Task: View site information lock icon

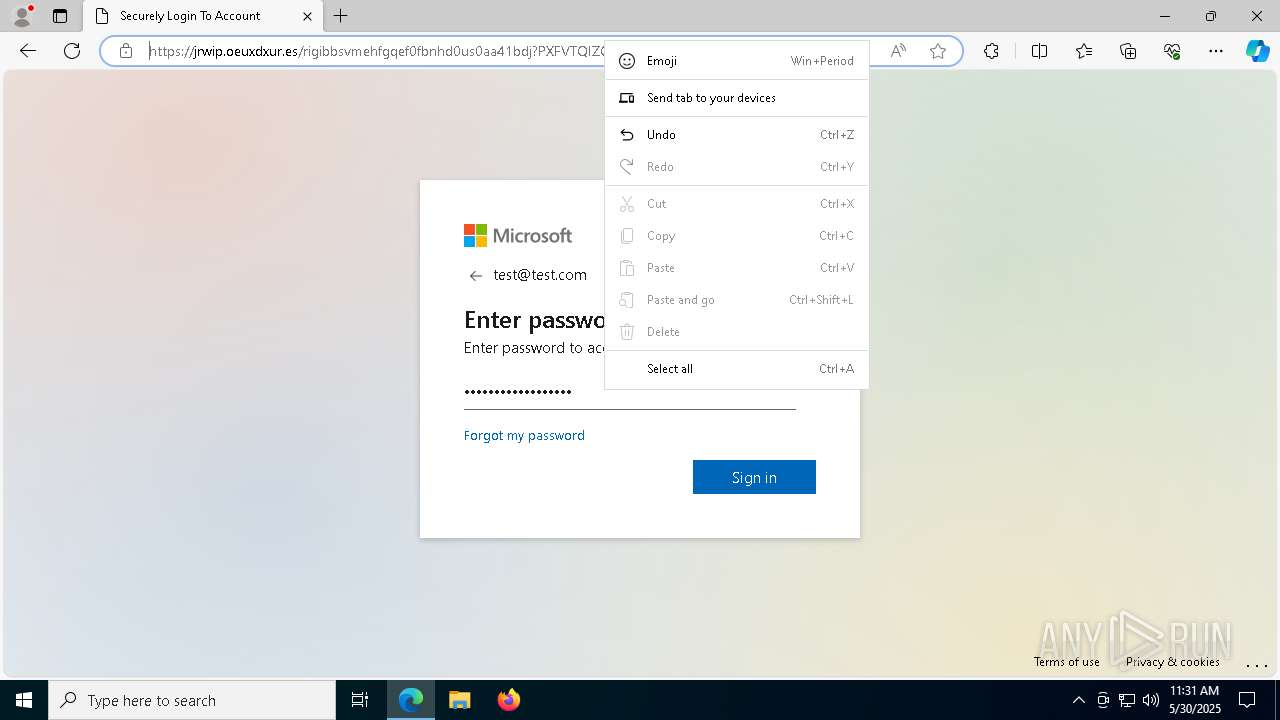Action: pyautogui.click(x=126, y=51)
